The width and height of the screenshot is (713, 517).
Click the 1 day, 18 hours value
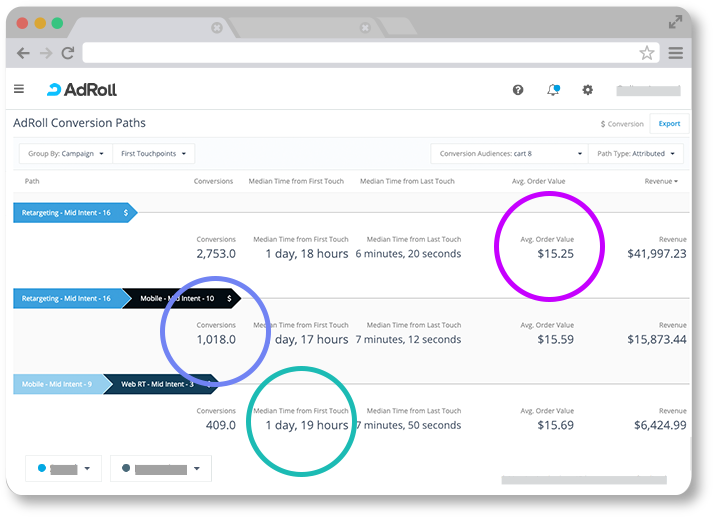coord(307,254)
